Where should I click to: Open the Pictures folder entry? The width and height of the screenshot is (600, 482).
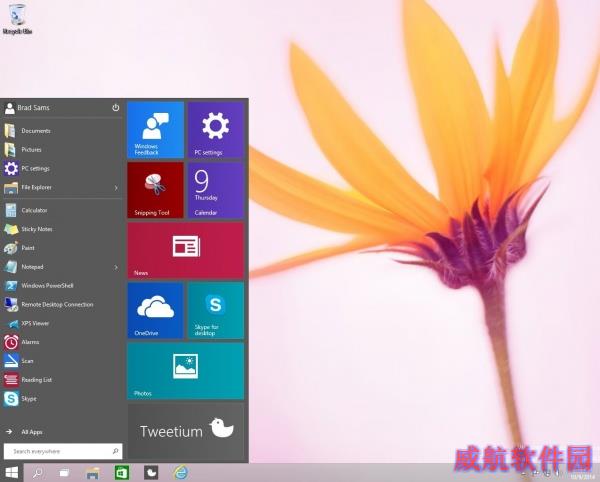61,150
